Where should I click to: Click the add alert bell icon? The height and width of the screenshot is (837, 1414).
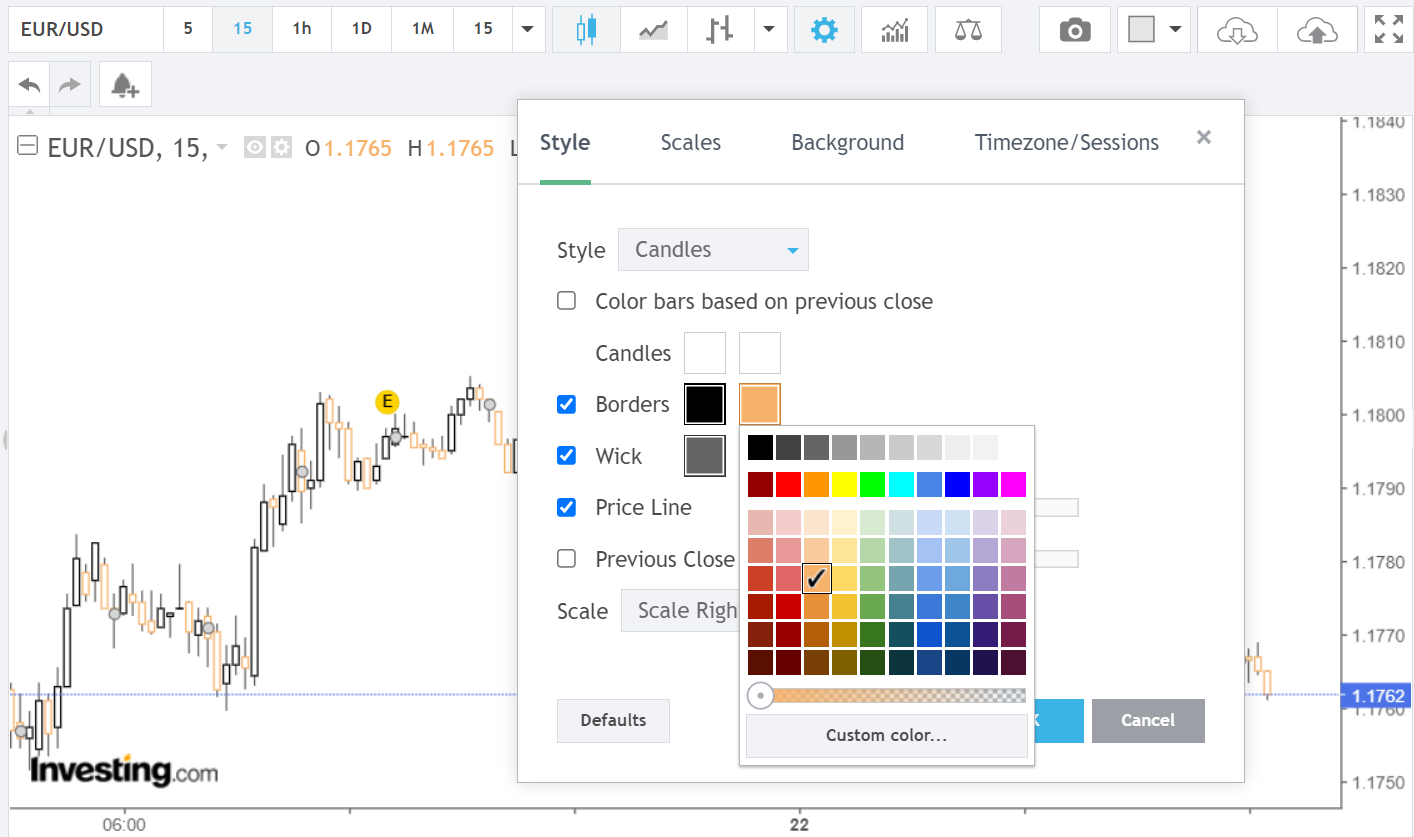pos(125,86)
